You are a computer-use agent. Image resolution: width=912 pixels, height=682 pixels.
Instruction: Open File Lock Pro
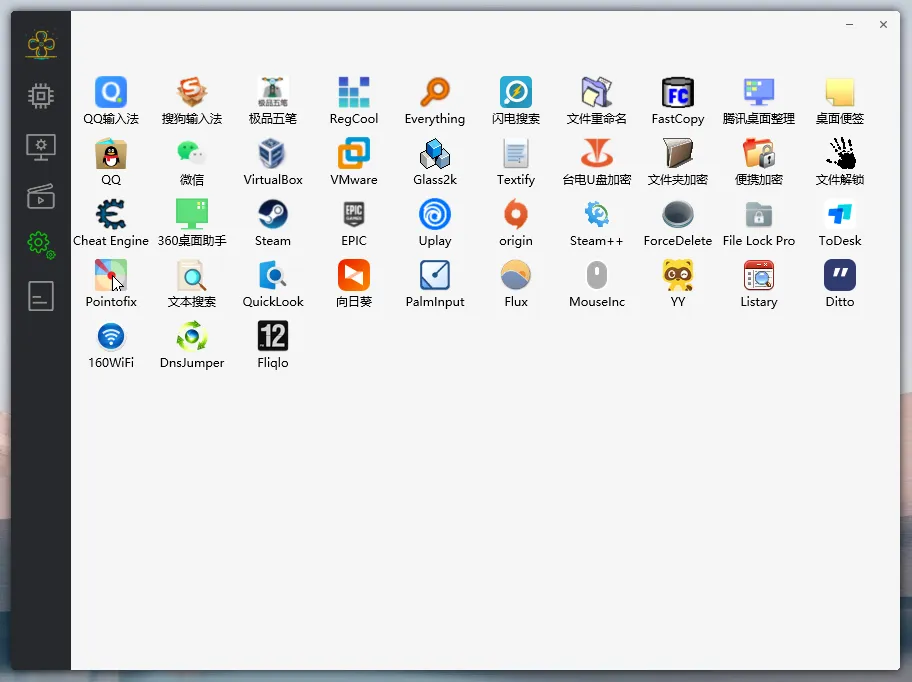tap(758, 214)
